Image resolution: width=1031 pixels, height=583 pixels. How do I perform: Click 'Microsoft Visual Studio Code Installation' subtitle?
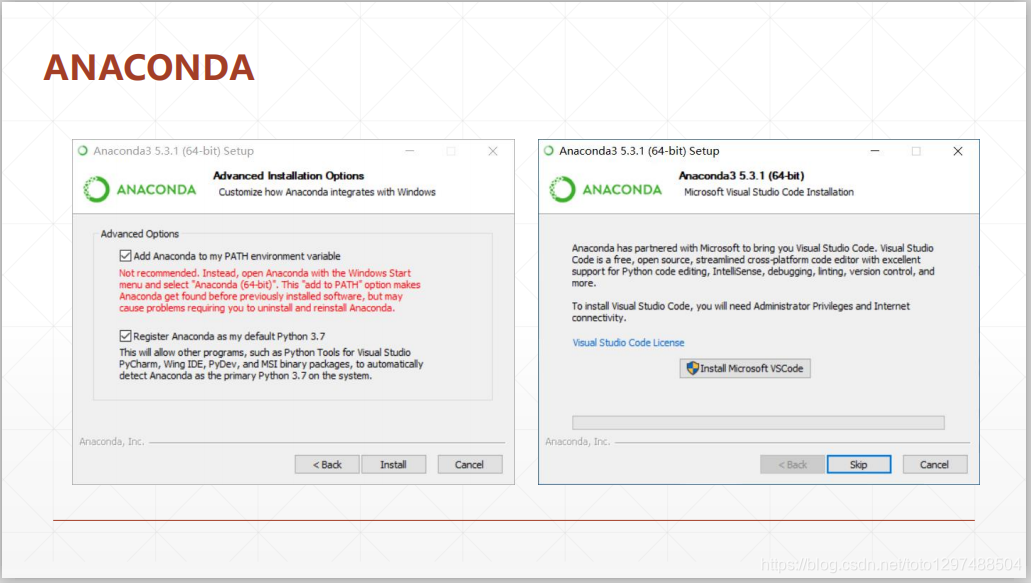[x=769, y=192]
